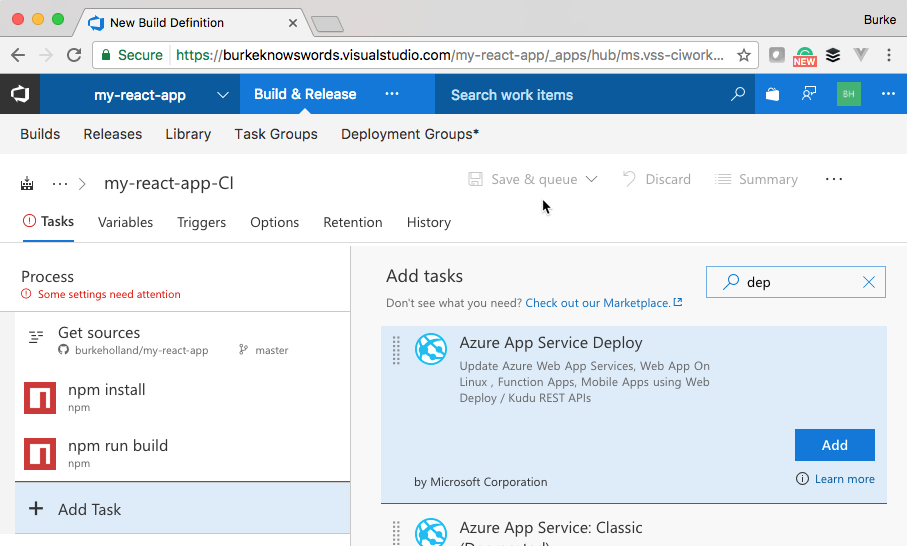
Task: Add the Azure App Service Deploy task
Action: (834, 445)
